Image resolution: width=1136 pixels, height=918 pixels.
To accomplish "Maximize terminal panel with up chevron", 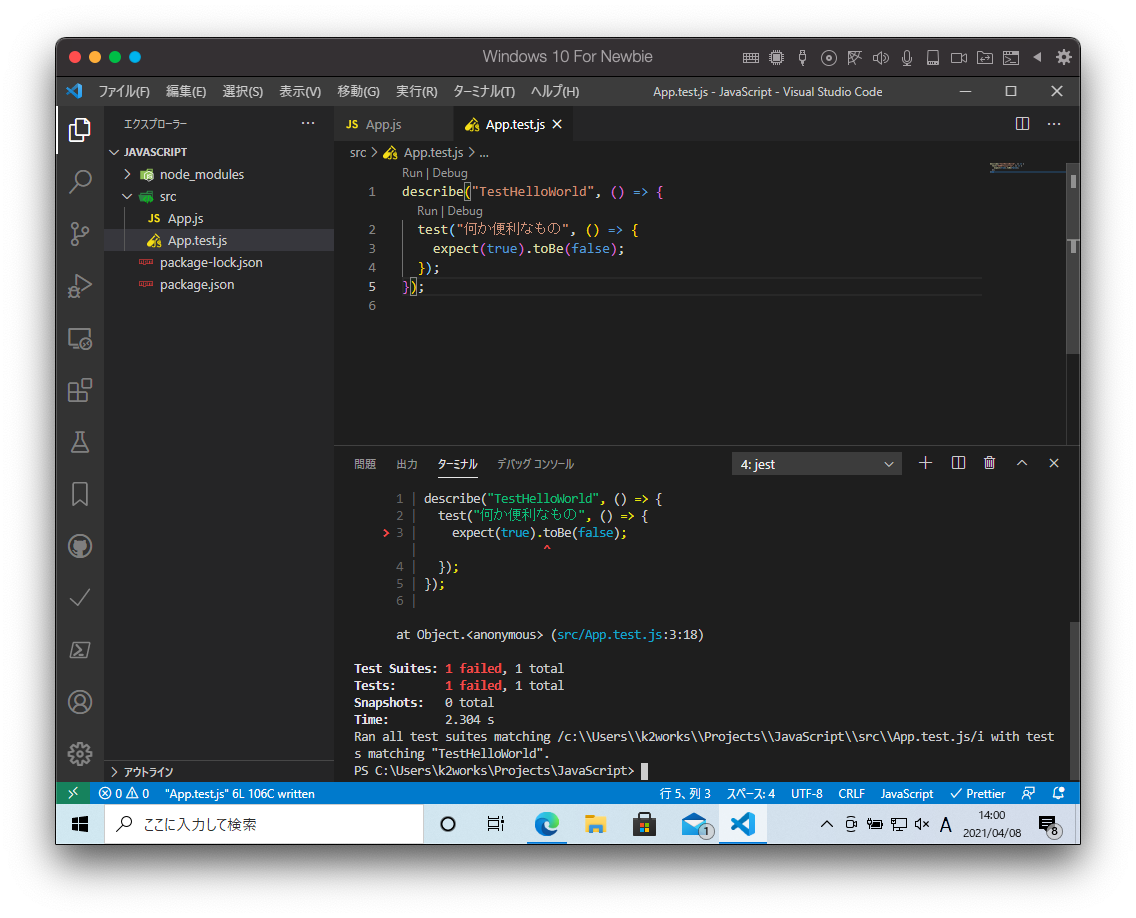I will tap(1022, 463).
